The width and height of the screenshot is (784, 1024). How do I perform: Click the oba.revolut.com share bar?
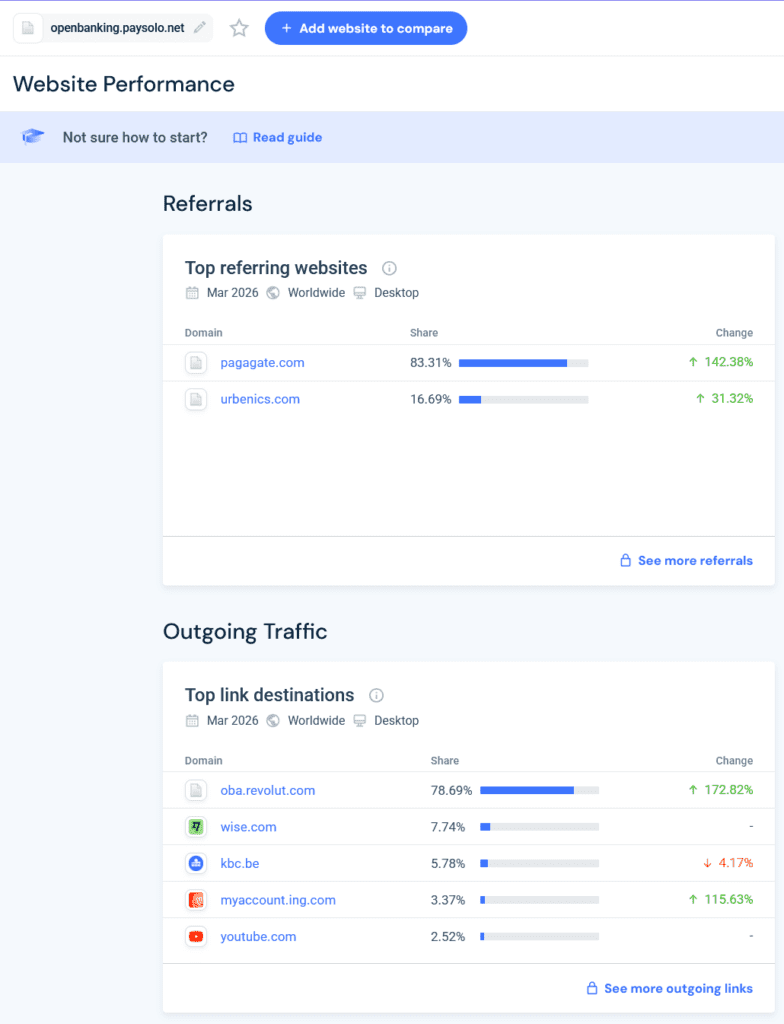539,790
